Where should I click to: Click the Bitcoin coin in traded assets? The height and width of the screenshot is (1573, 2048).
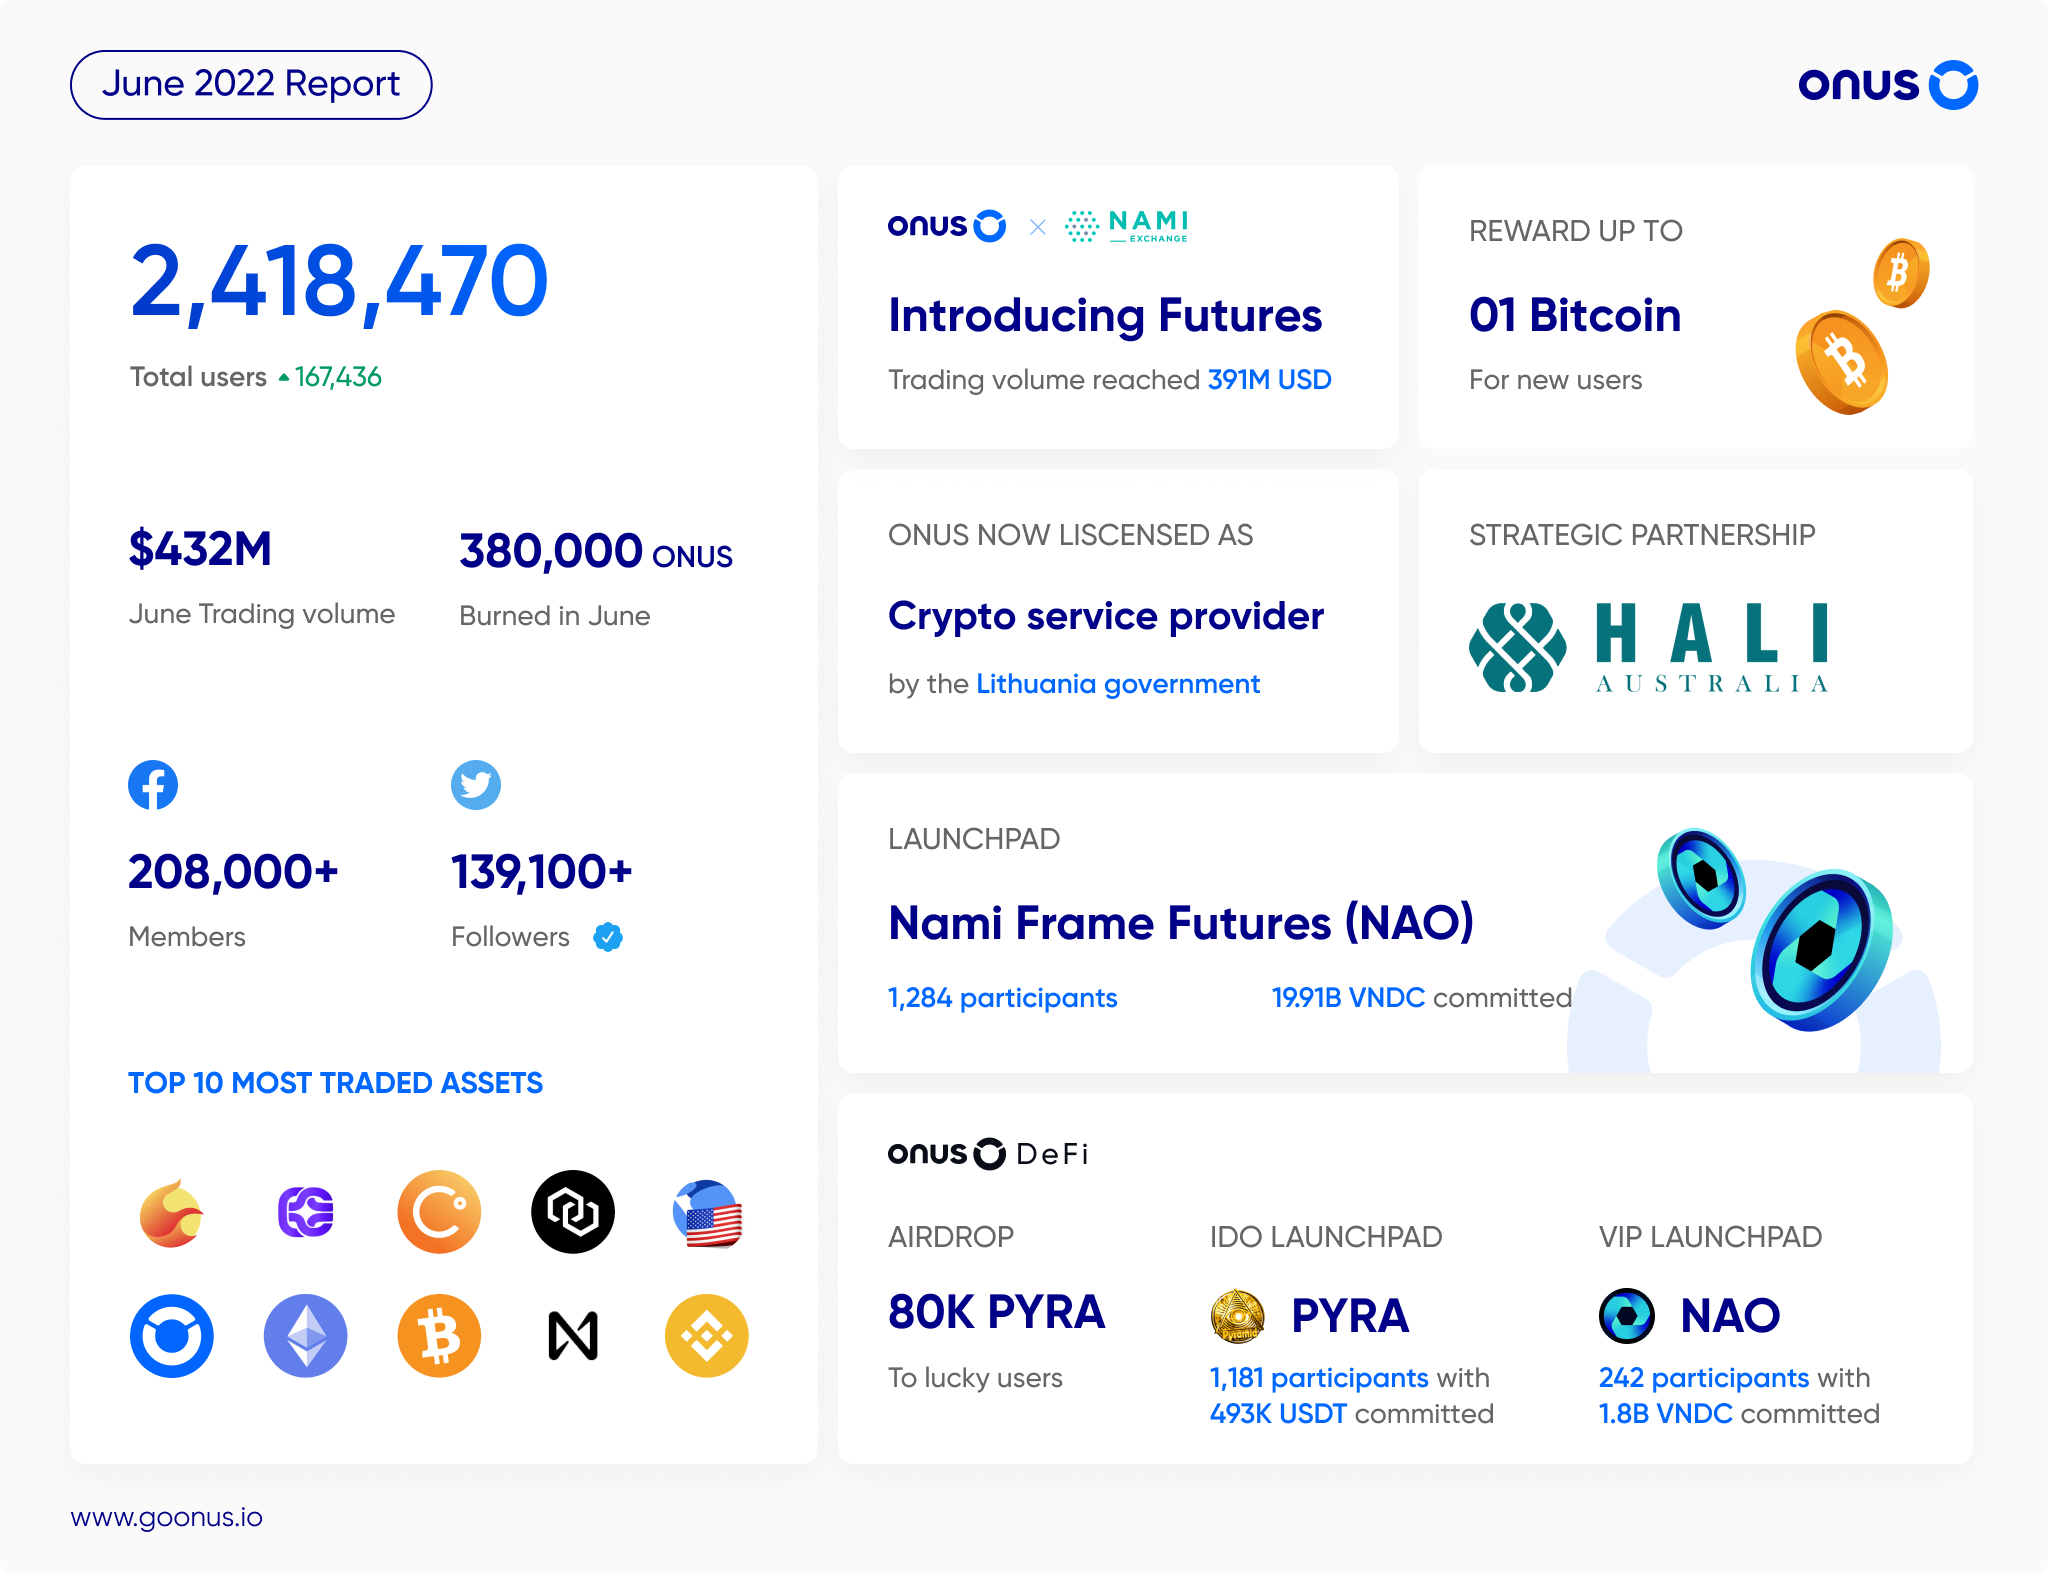[x=439, y=1336]
